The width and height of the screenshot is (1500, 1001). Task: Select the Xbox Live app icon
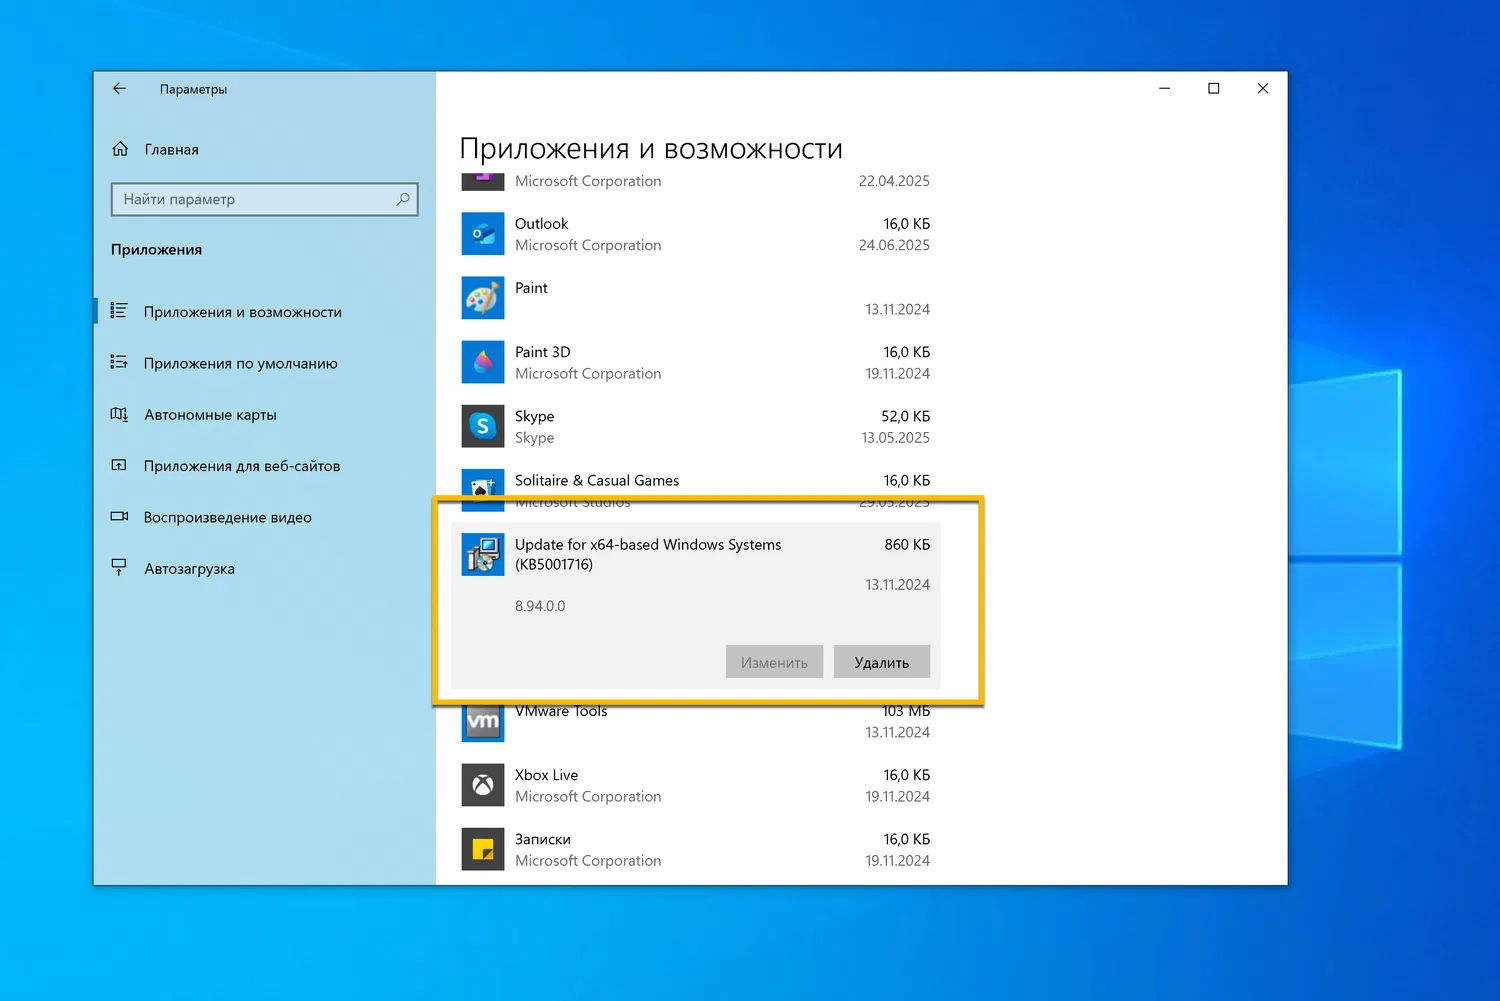[482, 785]
